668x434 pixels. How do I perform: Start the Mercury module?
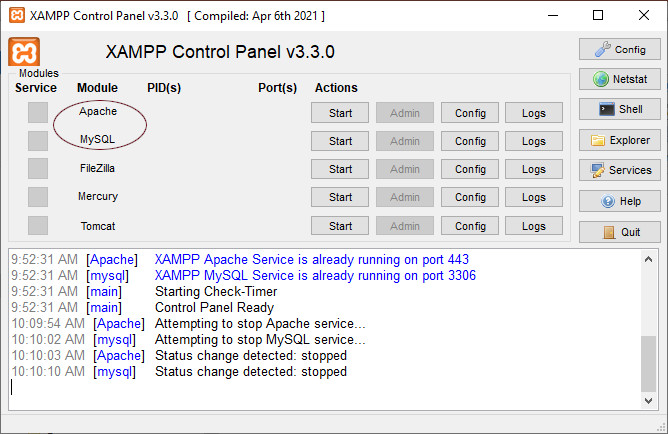pos(340,197)
